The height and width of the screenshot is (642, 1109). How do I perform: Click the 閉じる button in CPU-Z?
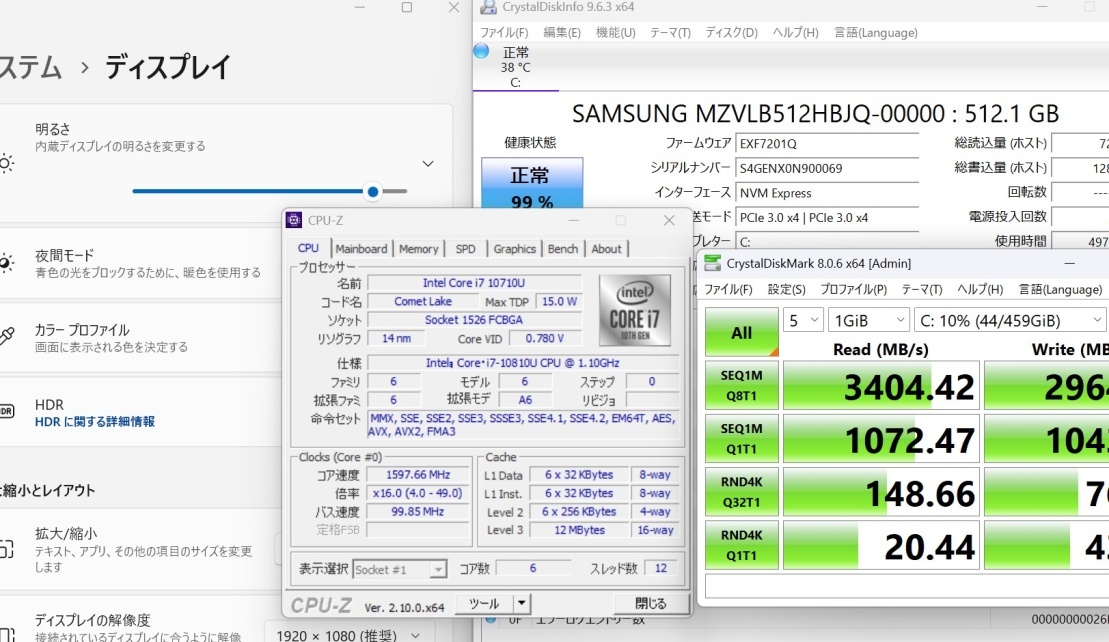650,604
